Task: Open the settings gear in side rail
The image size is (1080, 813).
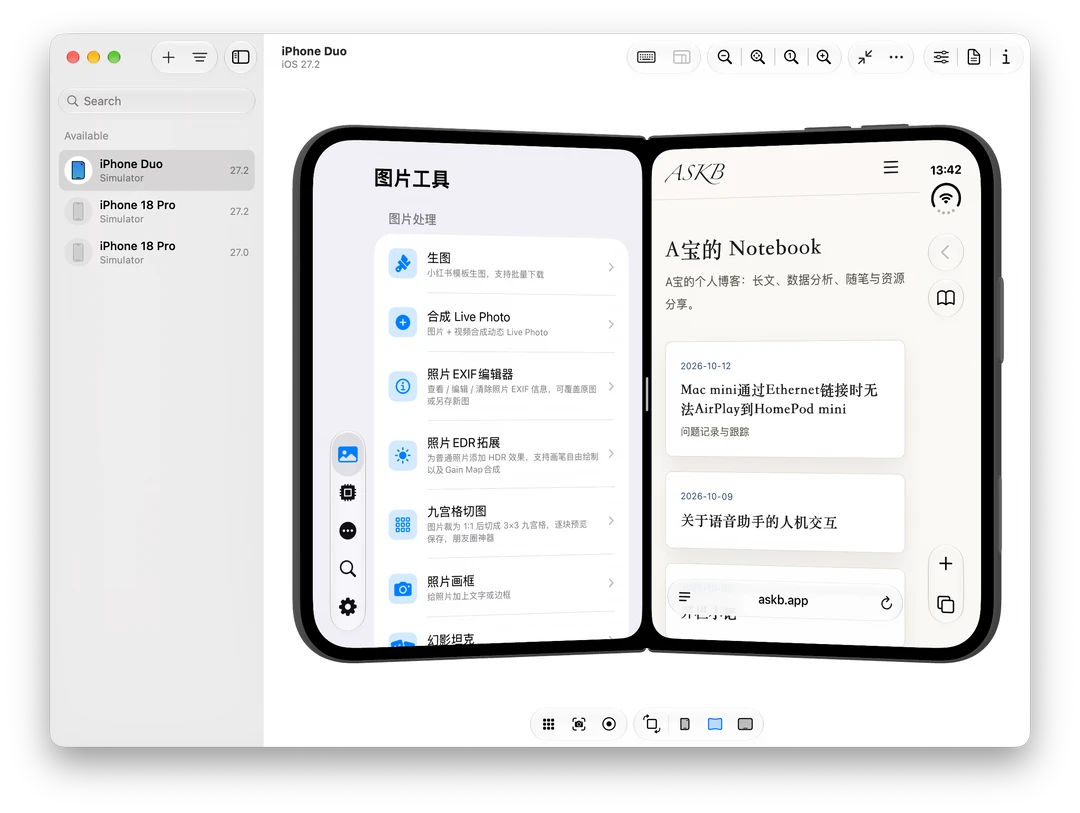Action: pos(348,606)
